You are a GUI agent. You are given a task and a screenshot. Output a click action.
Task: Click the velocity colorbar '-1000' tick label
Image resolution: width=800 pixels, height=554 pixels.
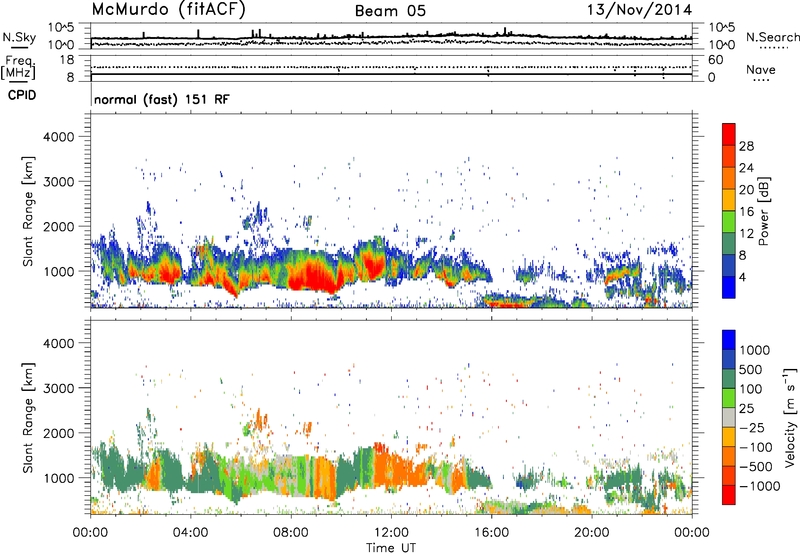pos(759,486)
